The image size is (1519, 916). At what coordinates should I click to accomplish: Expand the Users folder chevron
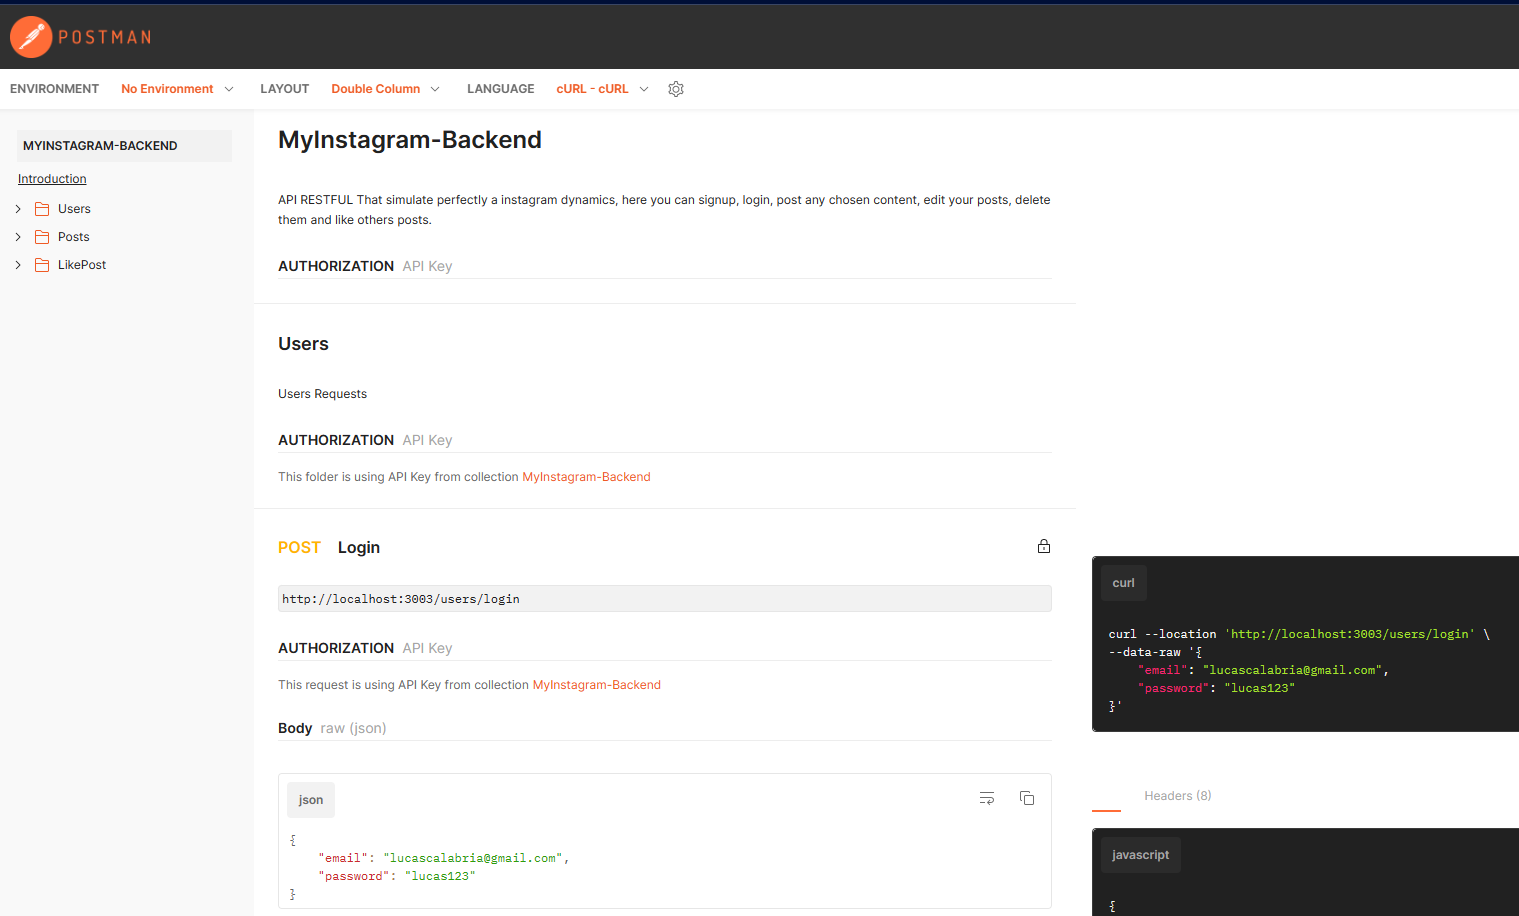18,209
